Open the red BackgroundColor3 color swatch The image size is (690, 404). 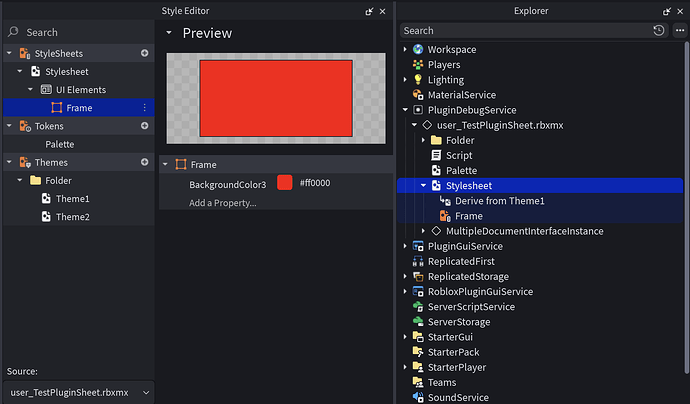pyautogui.click(x=285, y=184)
